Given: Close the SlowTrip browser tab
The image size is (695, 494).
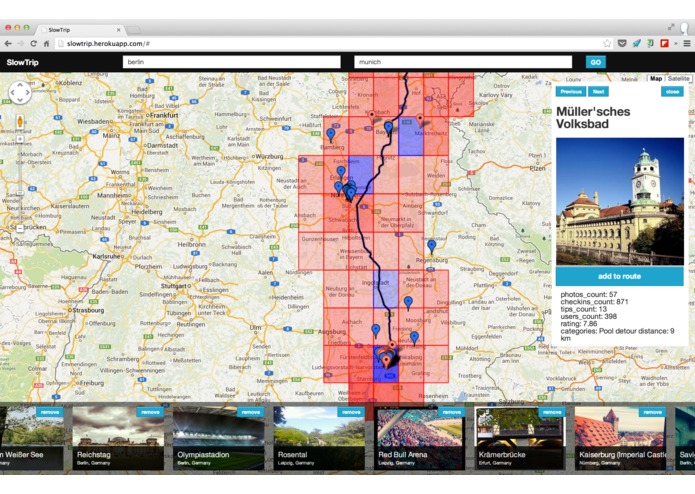Looking at the screenshot, I should tap(118, 30).
